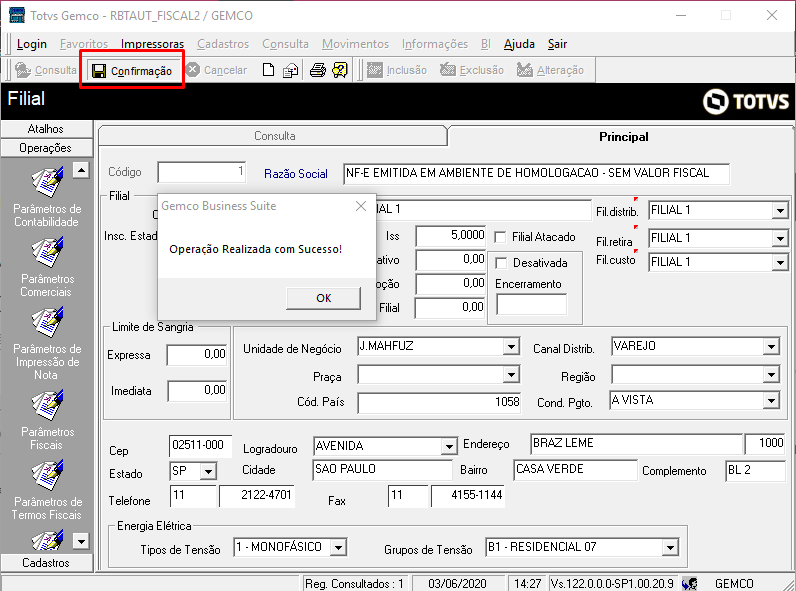Open Parâmetros Fiscais shortcut icon

47,405
